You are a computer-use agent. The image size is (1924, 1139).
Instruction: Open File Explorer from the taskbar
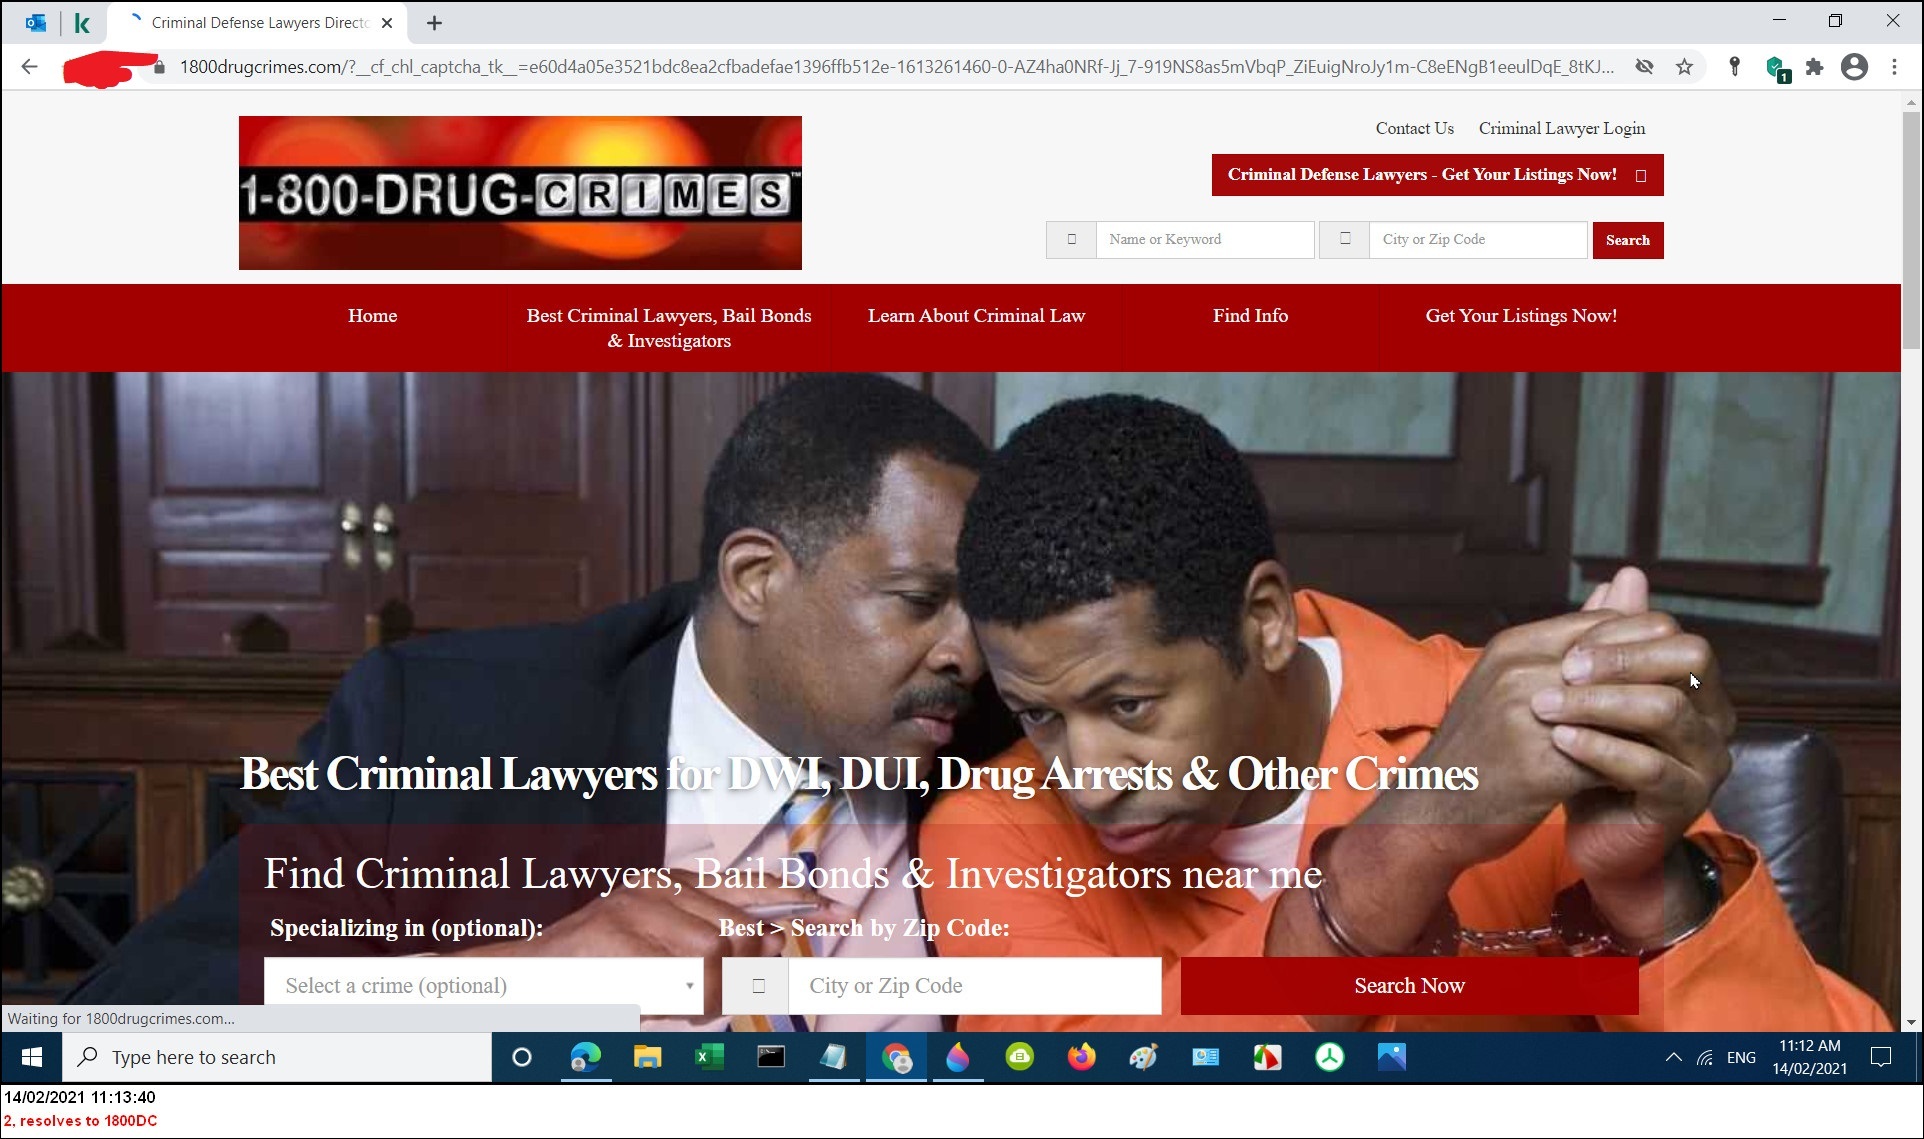click(647, 1057)
